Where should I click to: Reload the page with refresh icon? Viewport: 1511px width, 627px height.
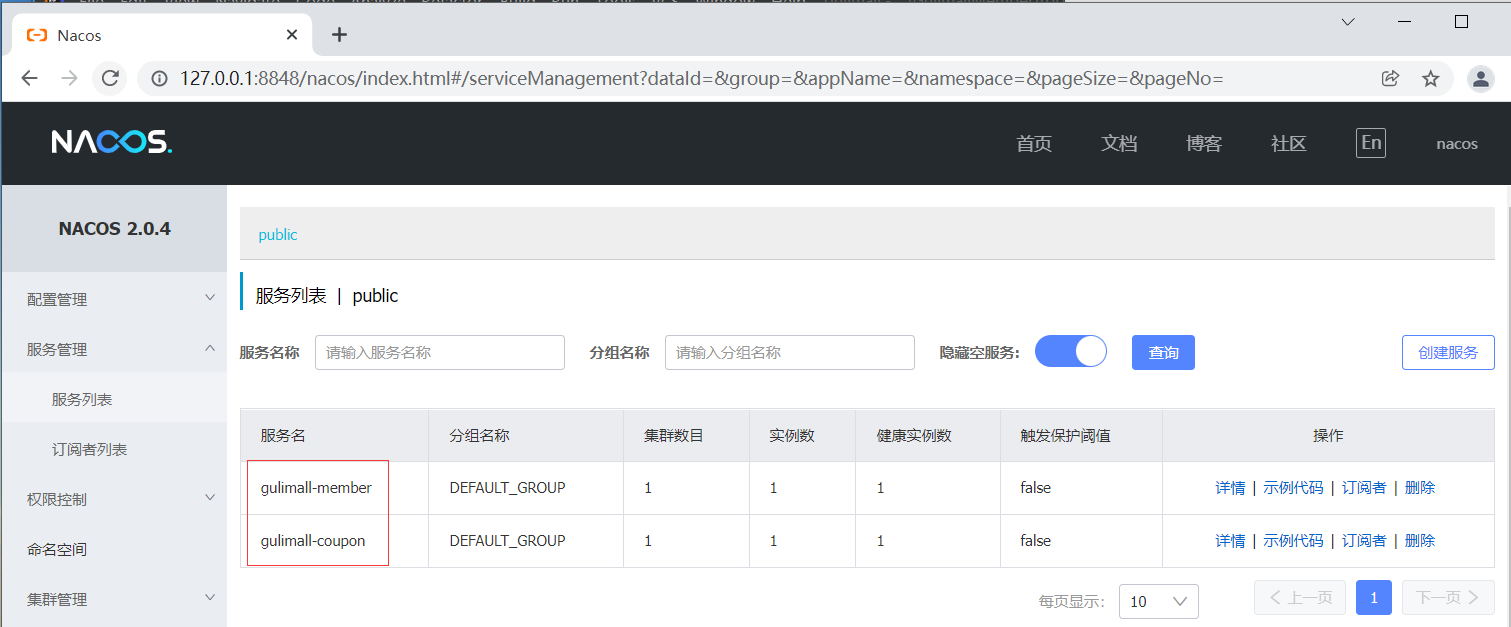coord(110,78)
